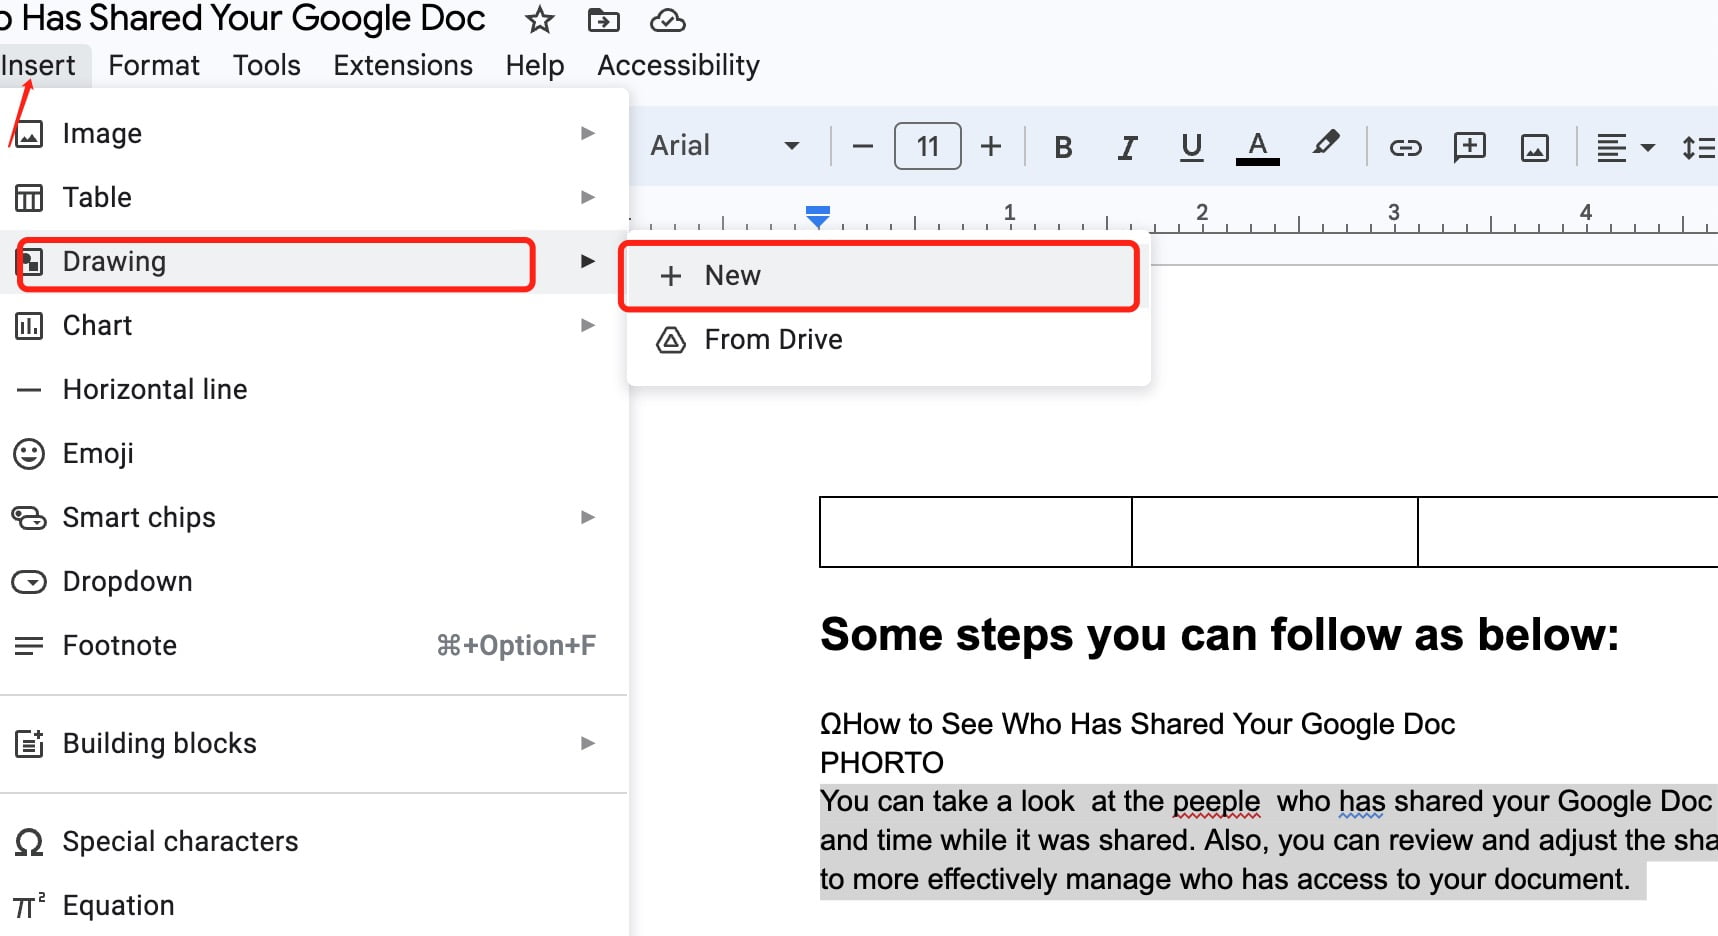Screen dimensions: 1718x936
Task: Click the Omega special characters icon
Action: pos(29,843)
